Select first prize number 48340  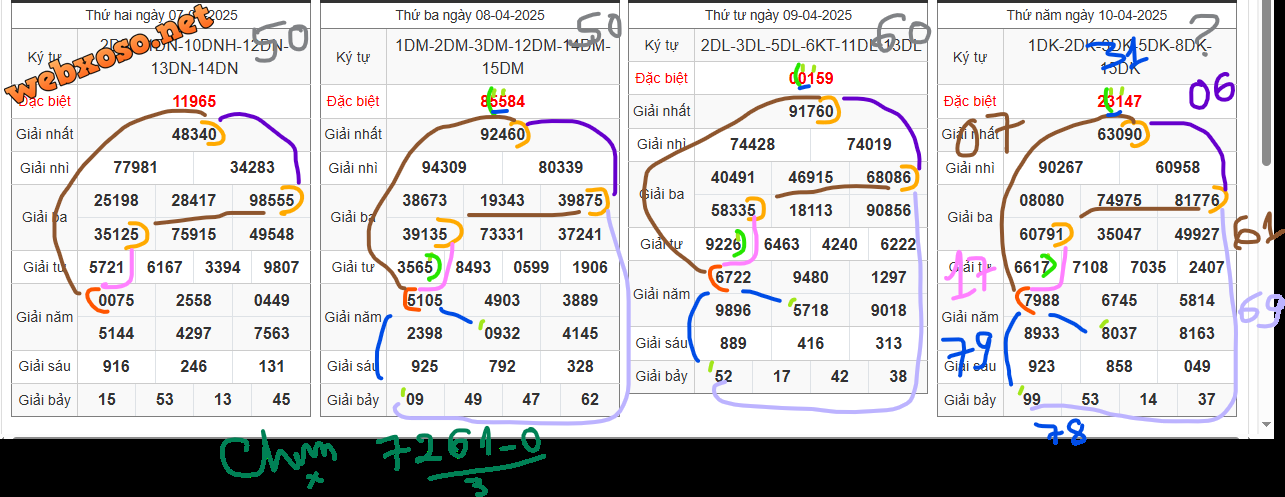point(194,134)
